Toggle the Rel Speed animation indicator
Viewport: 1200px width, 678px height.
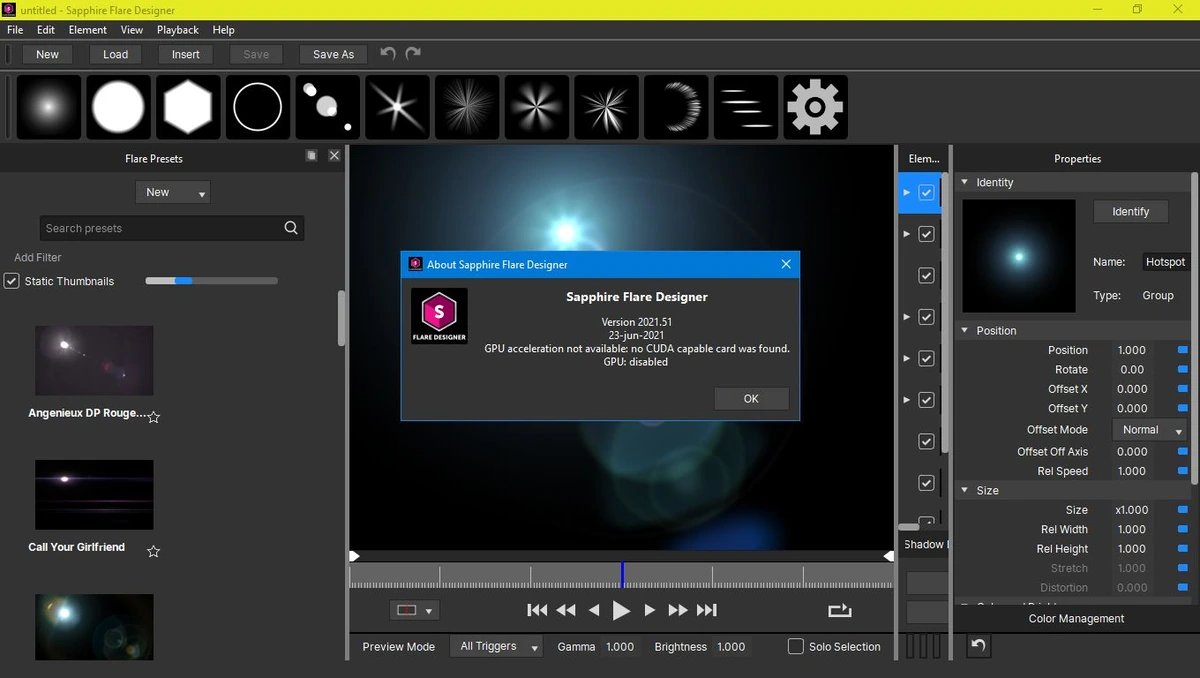point(1183,471)
